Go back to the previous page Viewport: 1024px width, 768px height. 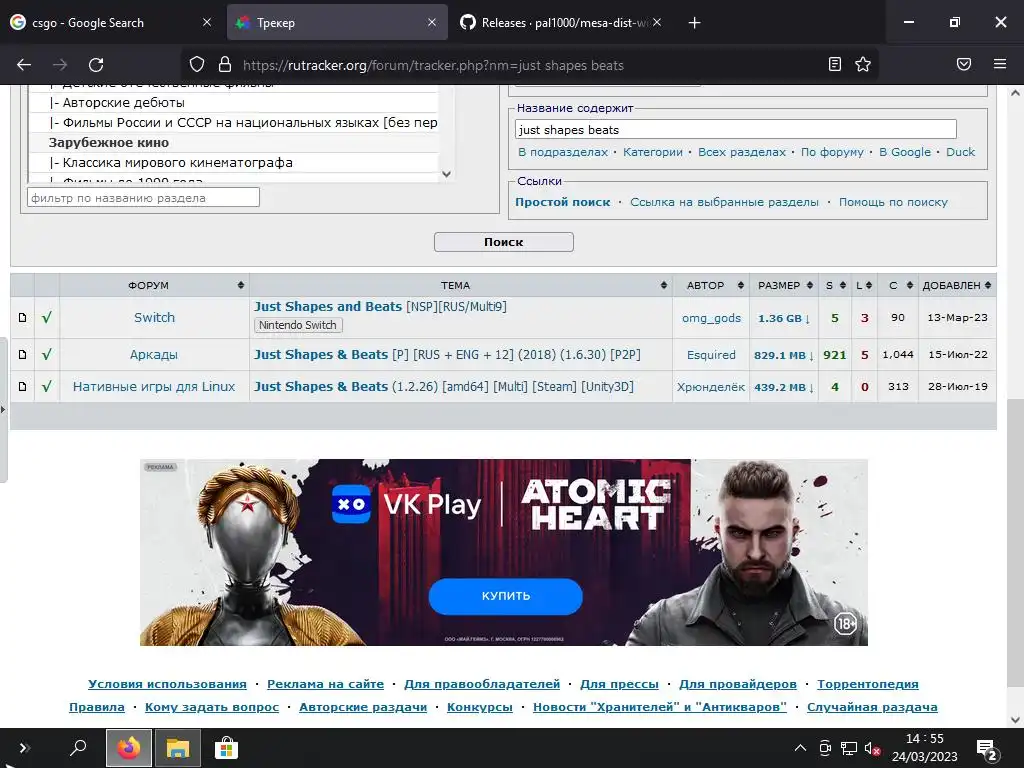[x=24, y=65]
